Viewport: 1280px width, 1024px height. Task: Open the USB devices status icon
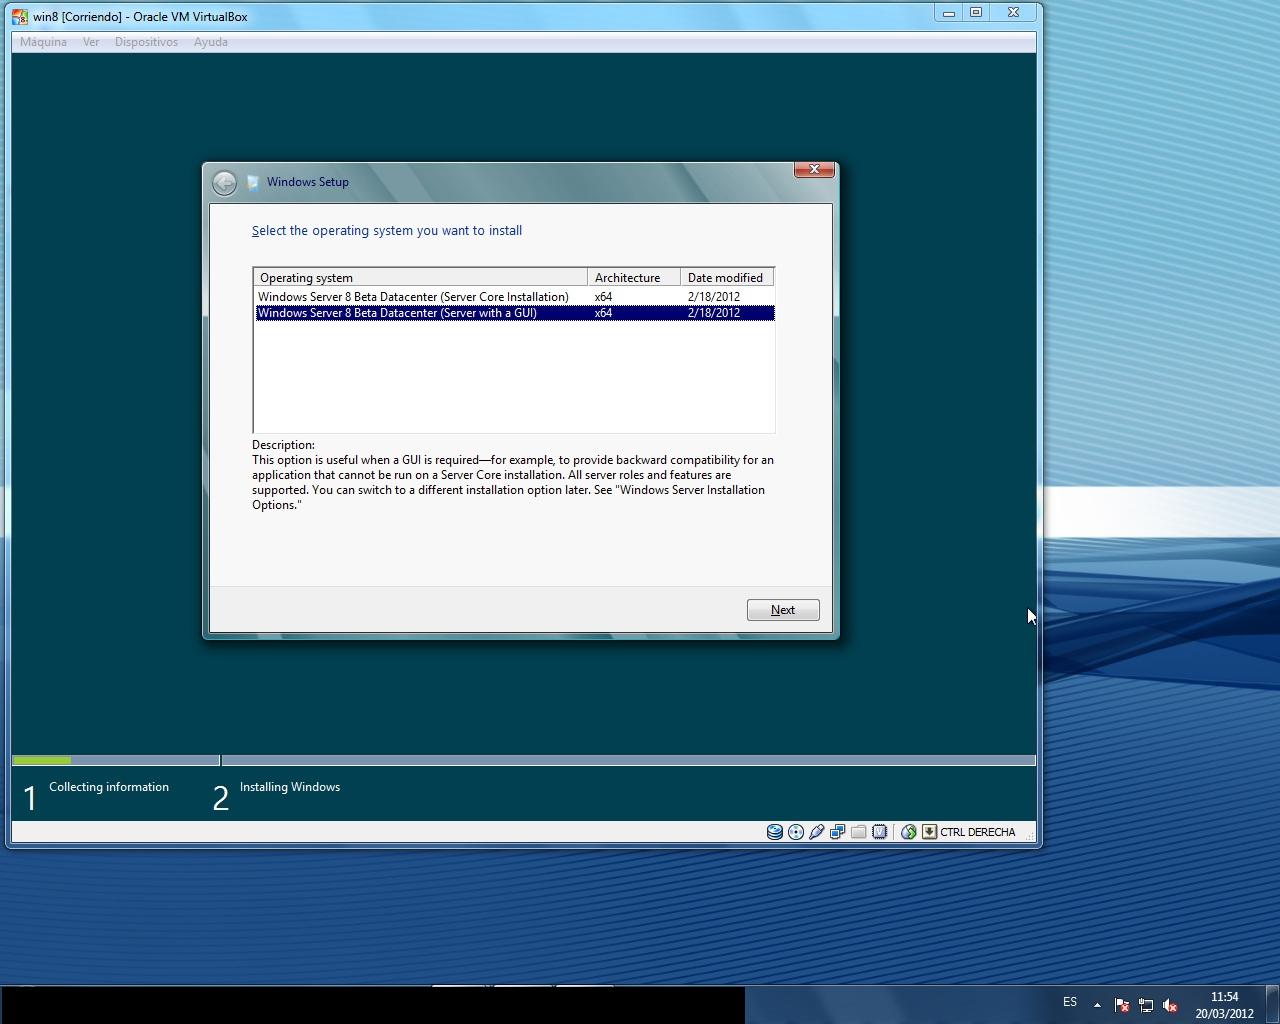817,832
